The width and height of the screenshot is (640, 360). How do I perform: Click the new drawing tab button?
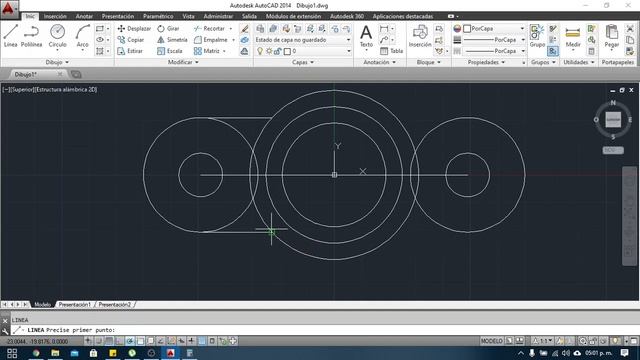coord(76,74)
